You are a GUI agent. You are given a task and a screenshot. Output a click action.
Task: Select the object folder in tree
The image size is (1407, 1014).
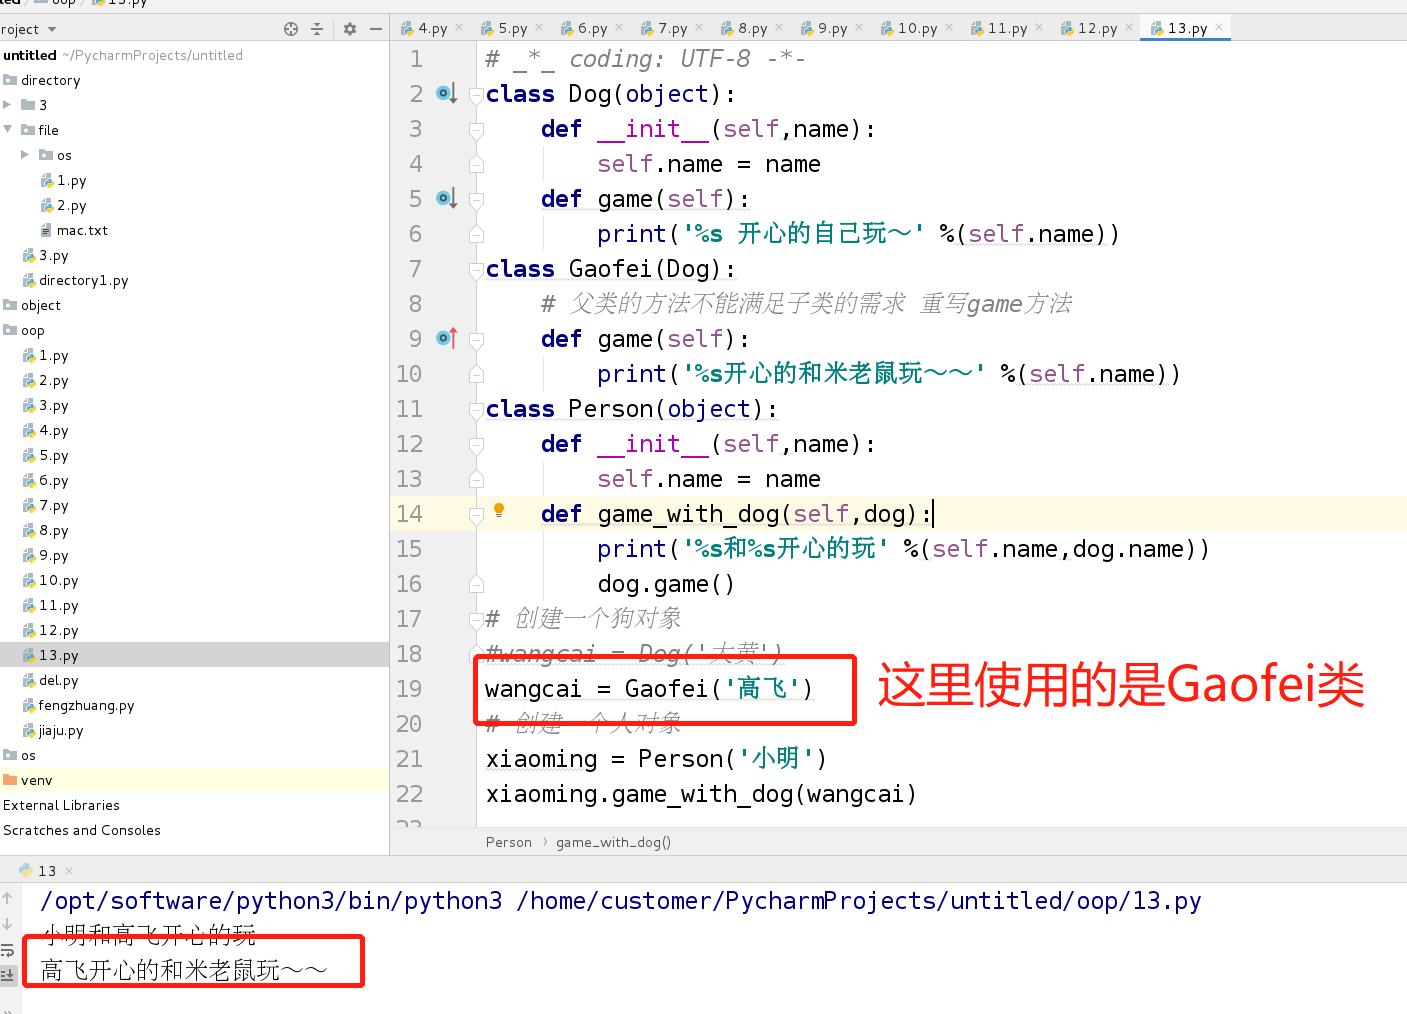tap(40, 305)
